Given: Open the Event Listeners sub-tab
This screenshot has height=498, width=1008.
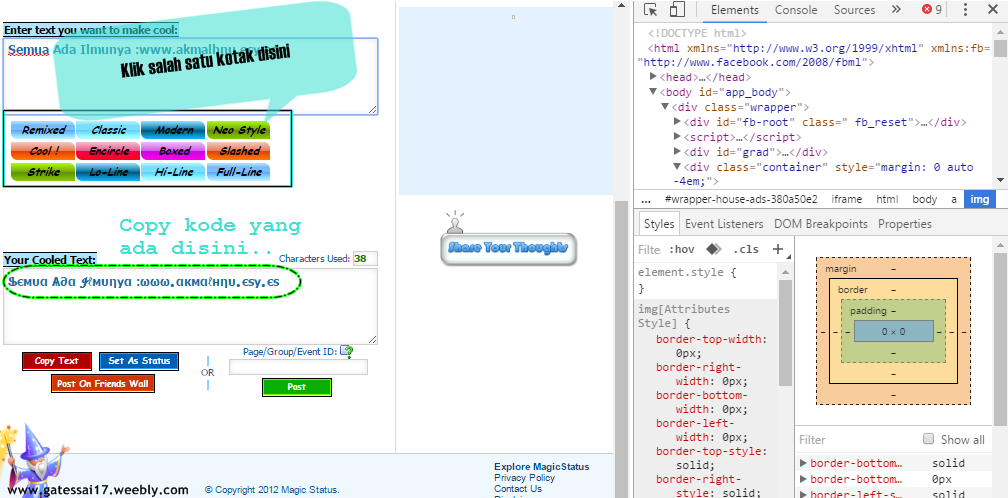Looking at the screenshot, I should (x=724, y=224).
